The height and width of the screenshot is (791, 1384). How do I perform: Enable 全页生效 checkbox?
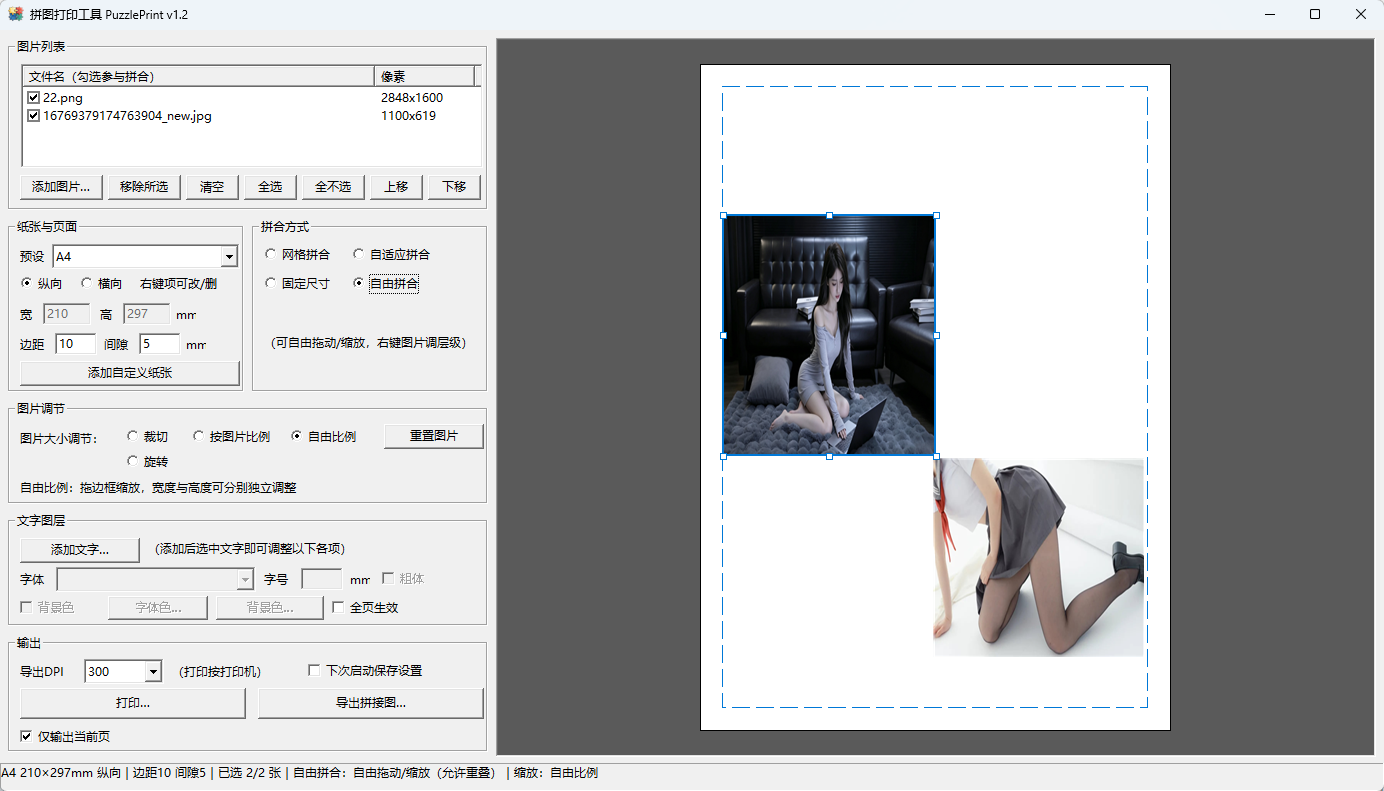click(338, 607)
